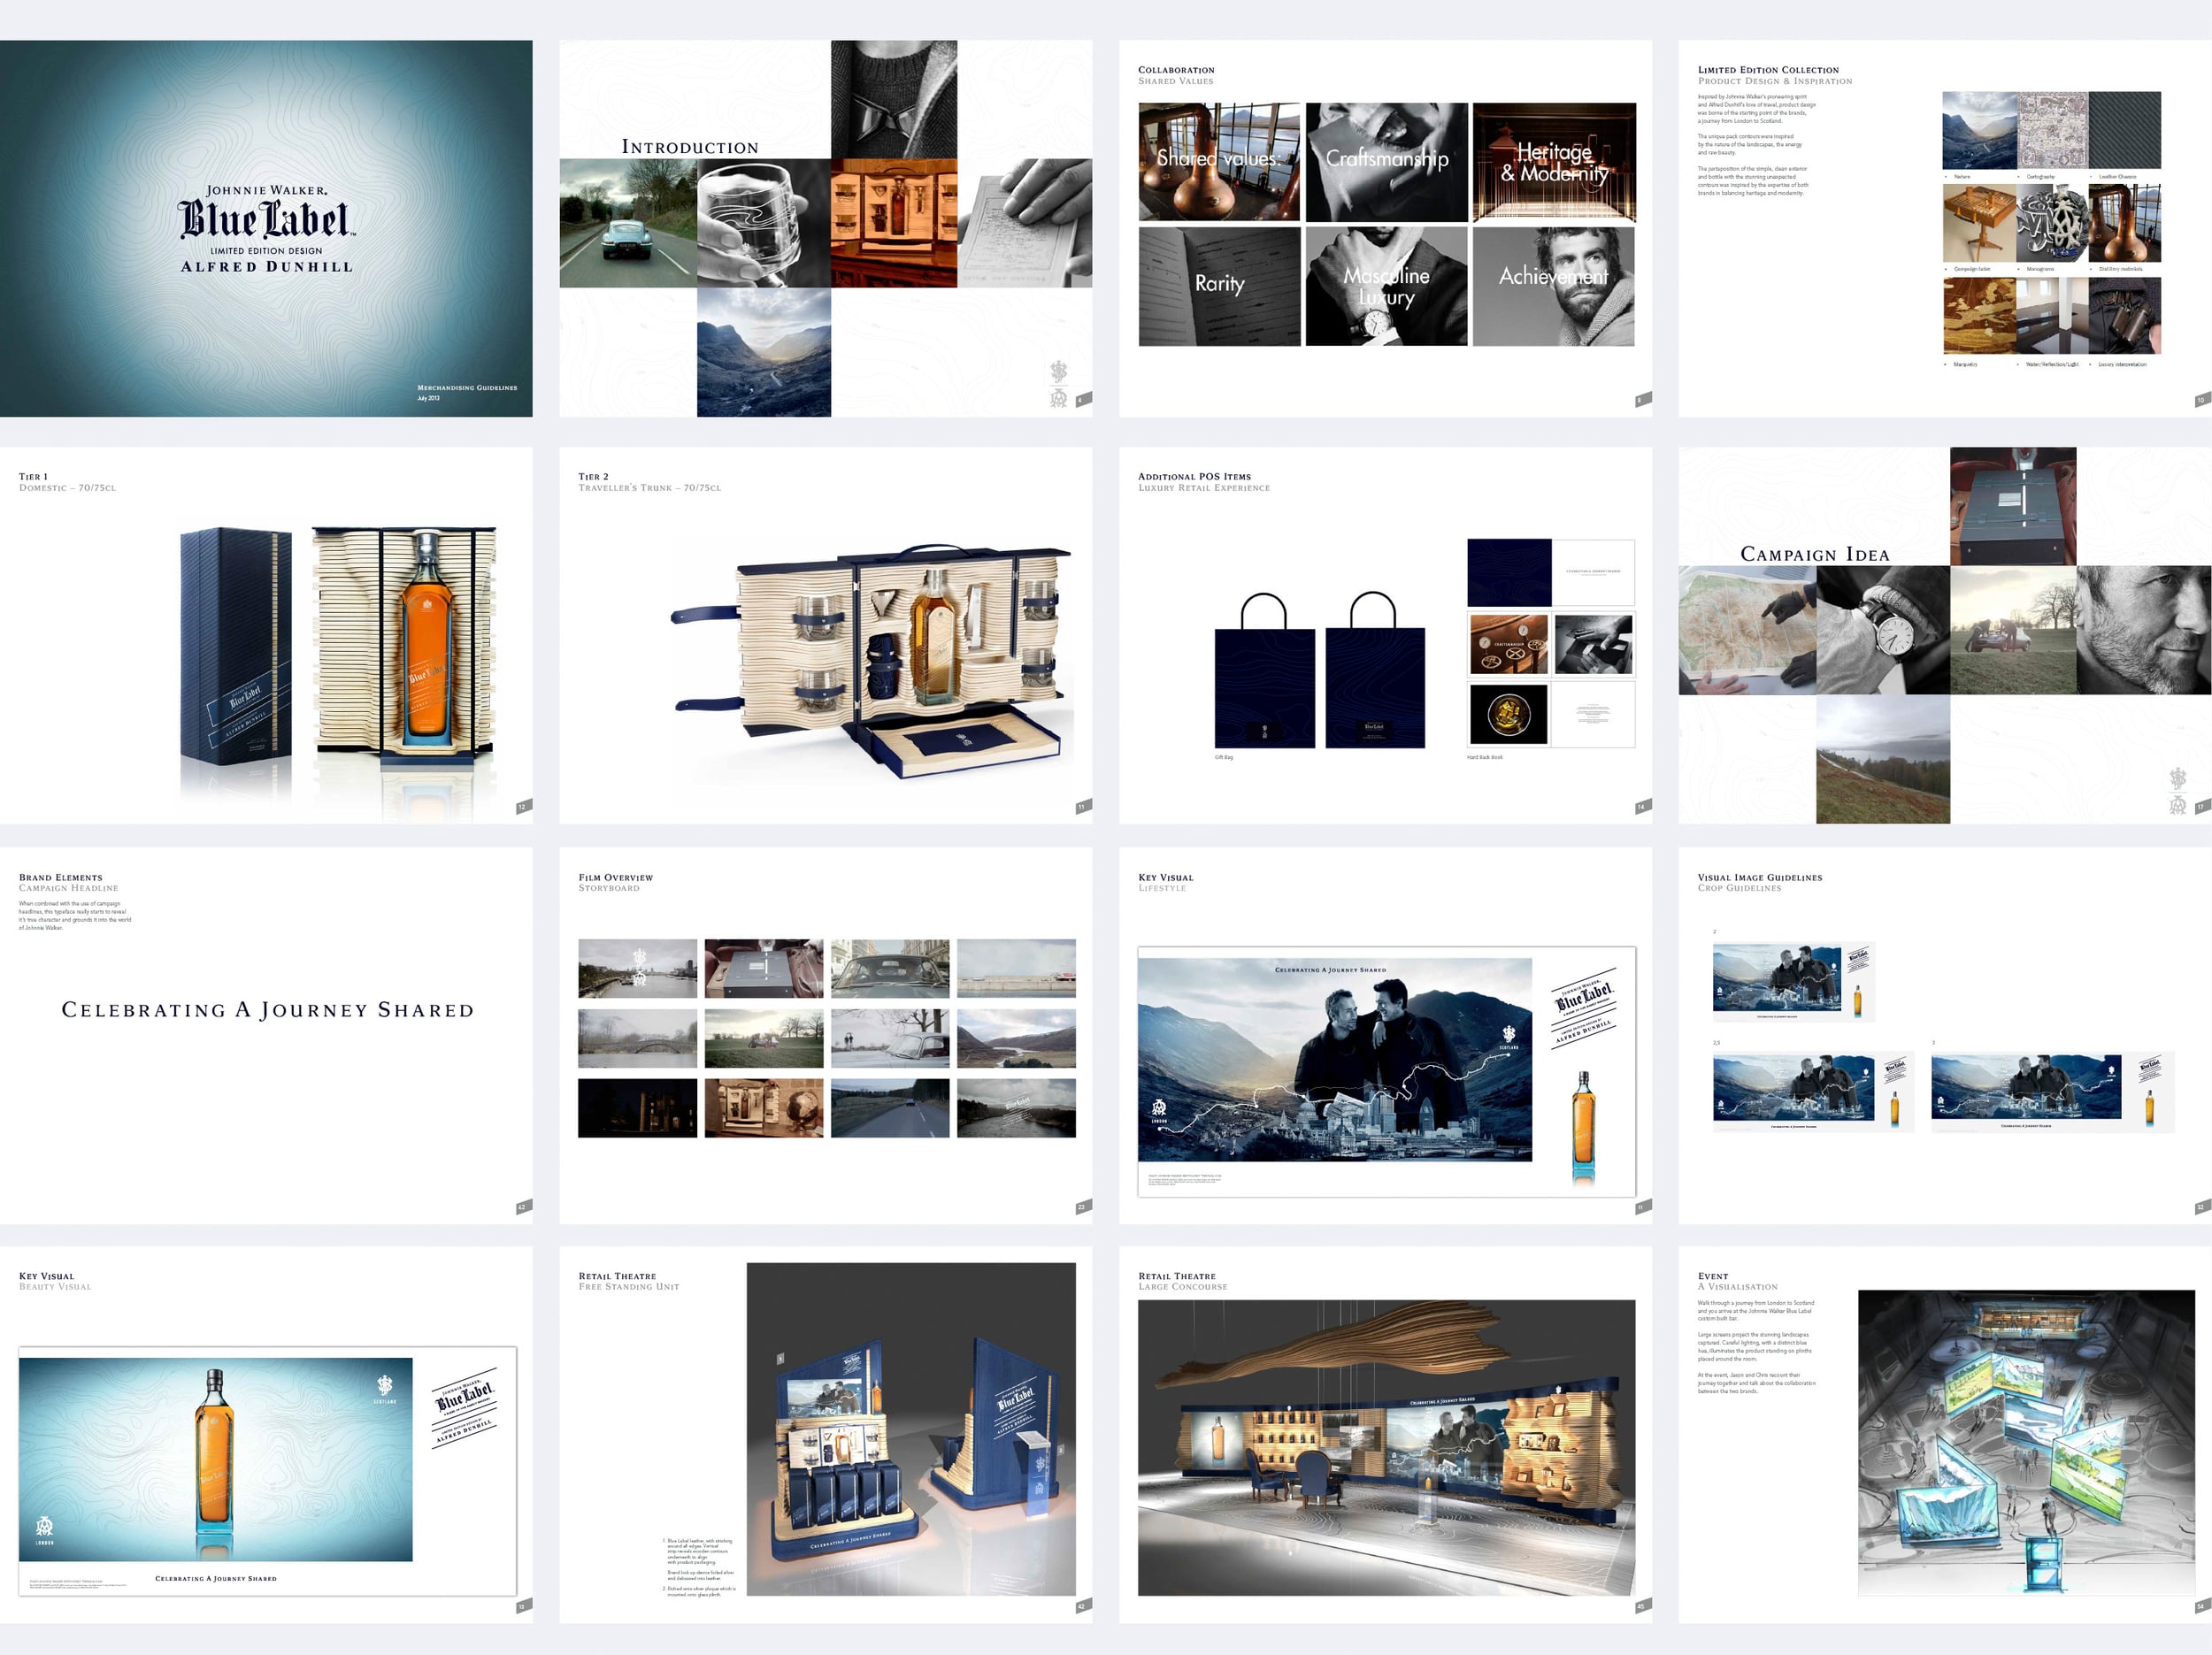Image resolution: width=2212 pixels, height=1655 pixels.
Task: Click the 'Craftsmanship' image tile
Action: pos(1387,161)
